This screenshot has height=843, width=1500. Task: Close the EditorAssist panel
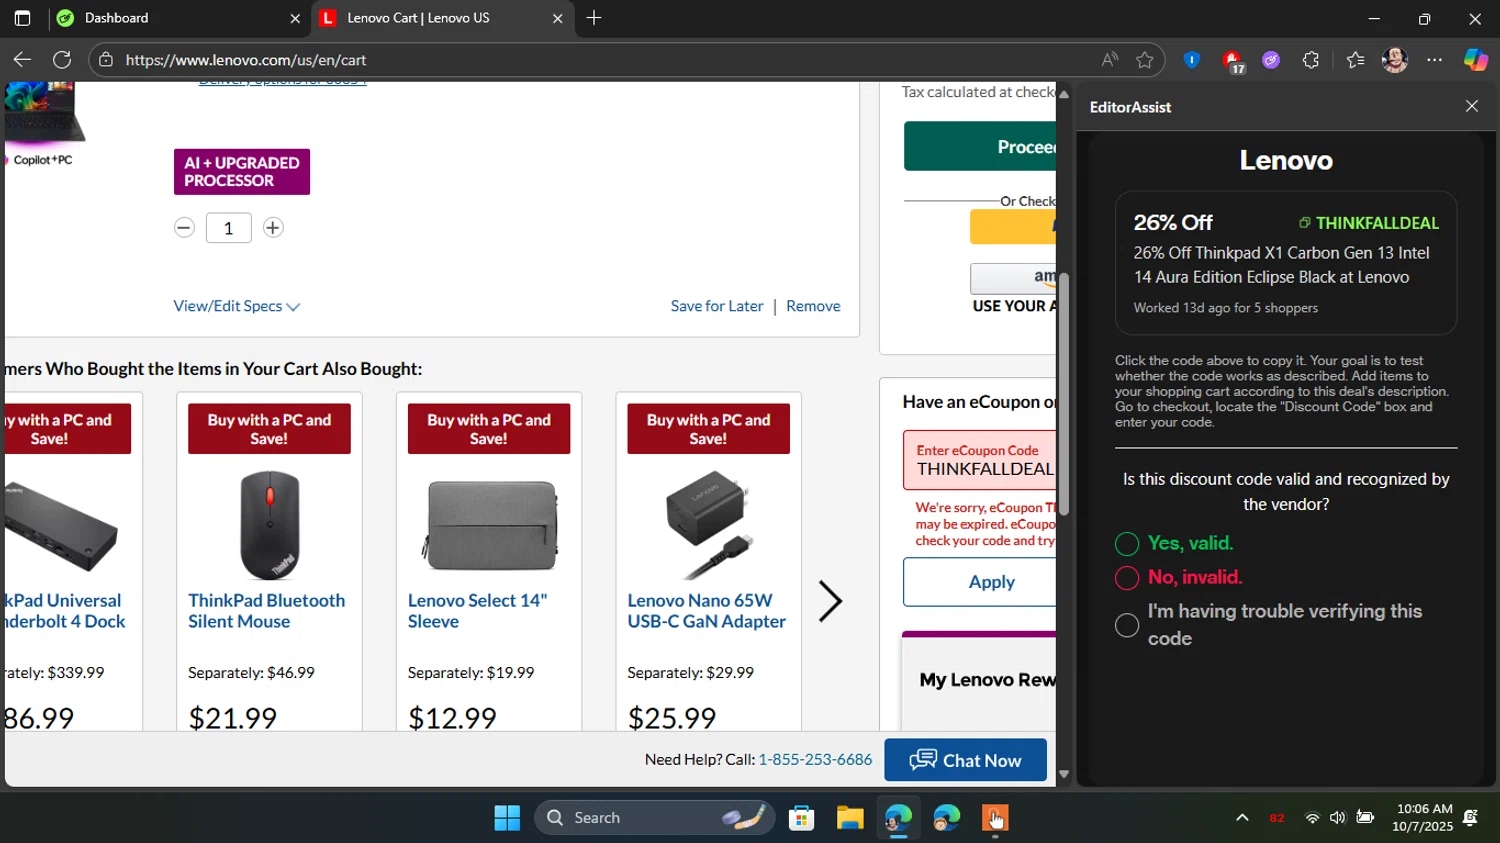pyautogui.click(x=1472, y=106)
